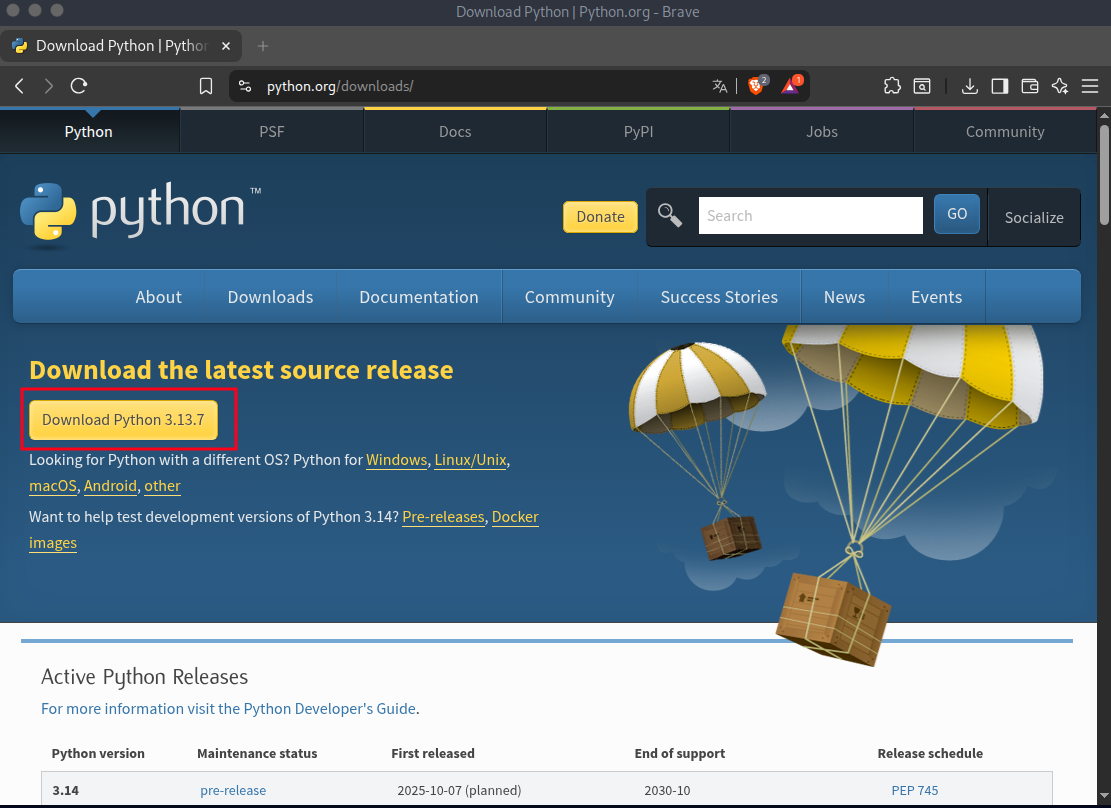Image resolution: width=1111 pixels, height=808 pixels.
Task: Open the PEP 745 release schedule link
Action: pos(915,790)
